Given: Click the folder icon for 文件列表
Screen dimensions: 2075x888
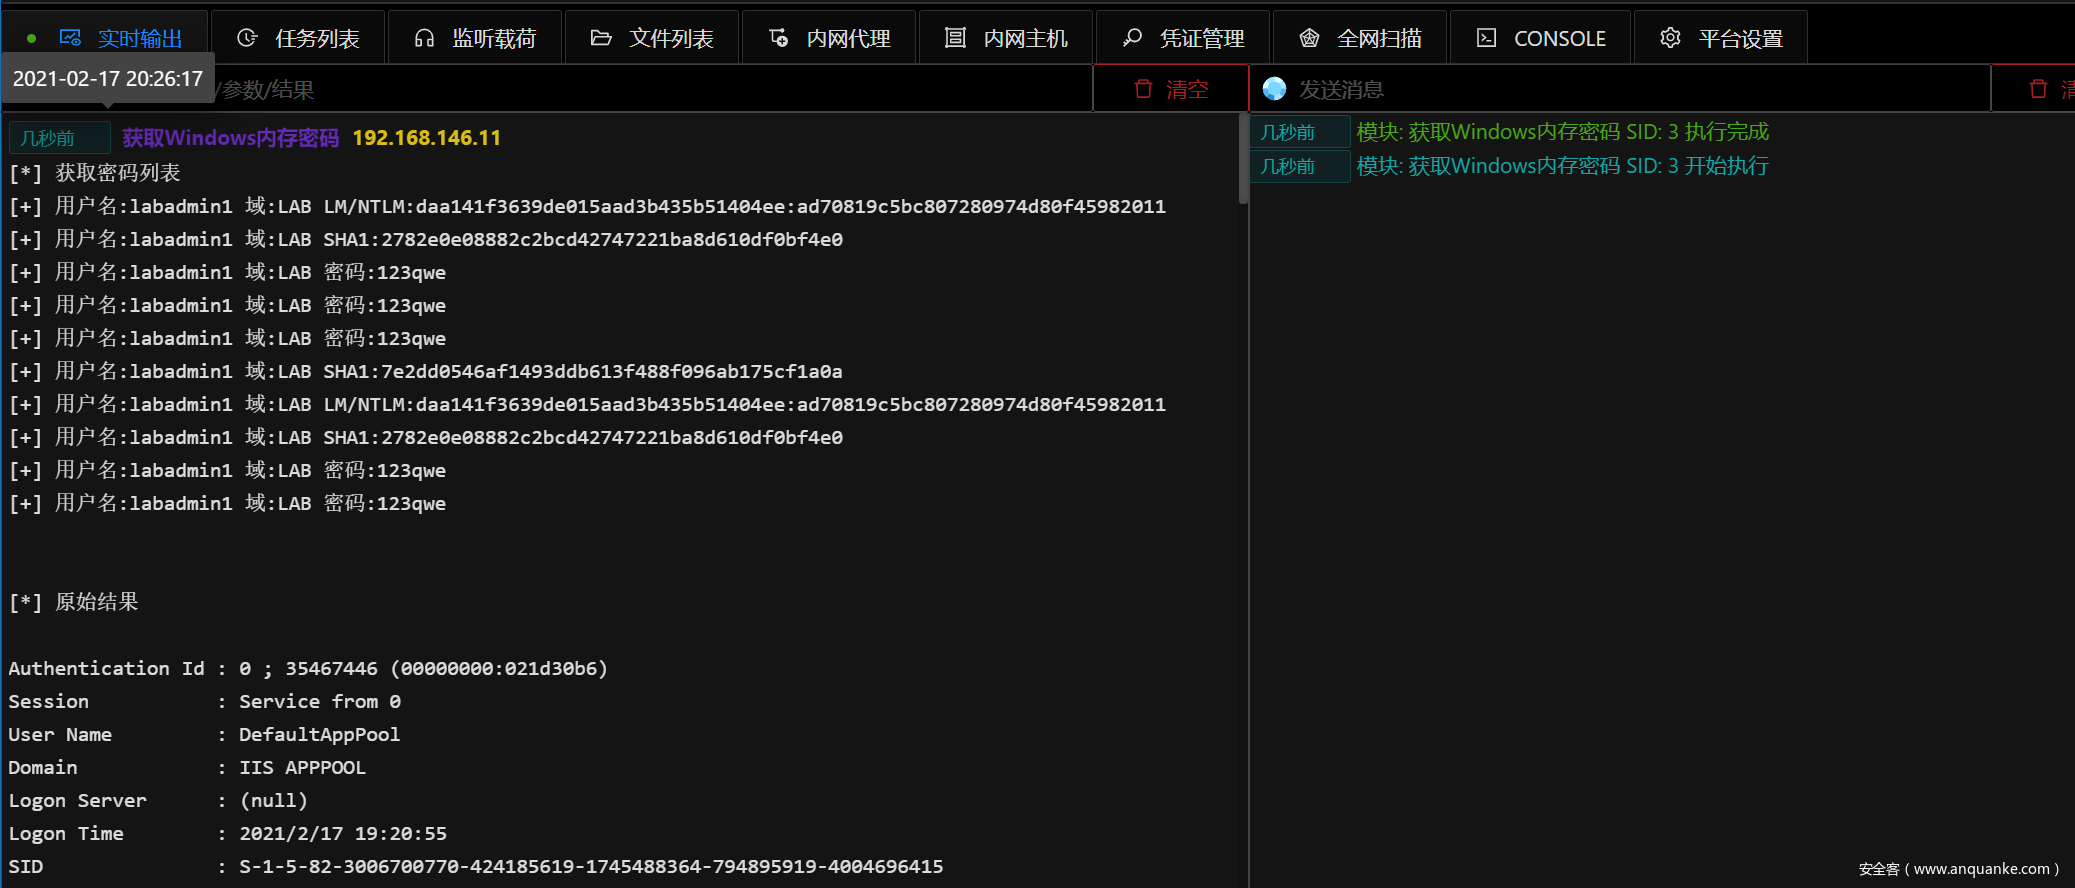Looking at the screenshot, I should [x=601, y=38].
